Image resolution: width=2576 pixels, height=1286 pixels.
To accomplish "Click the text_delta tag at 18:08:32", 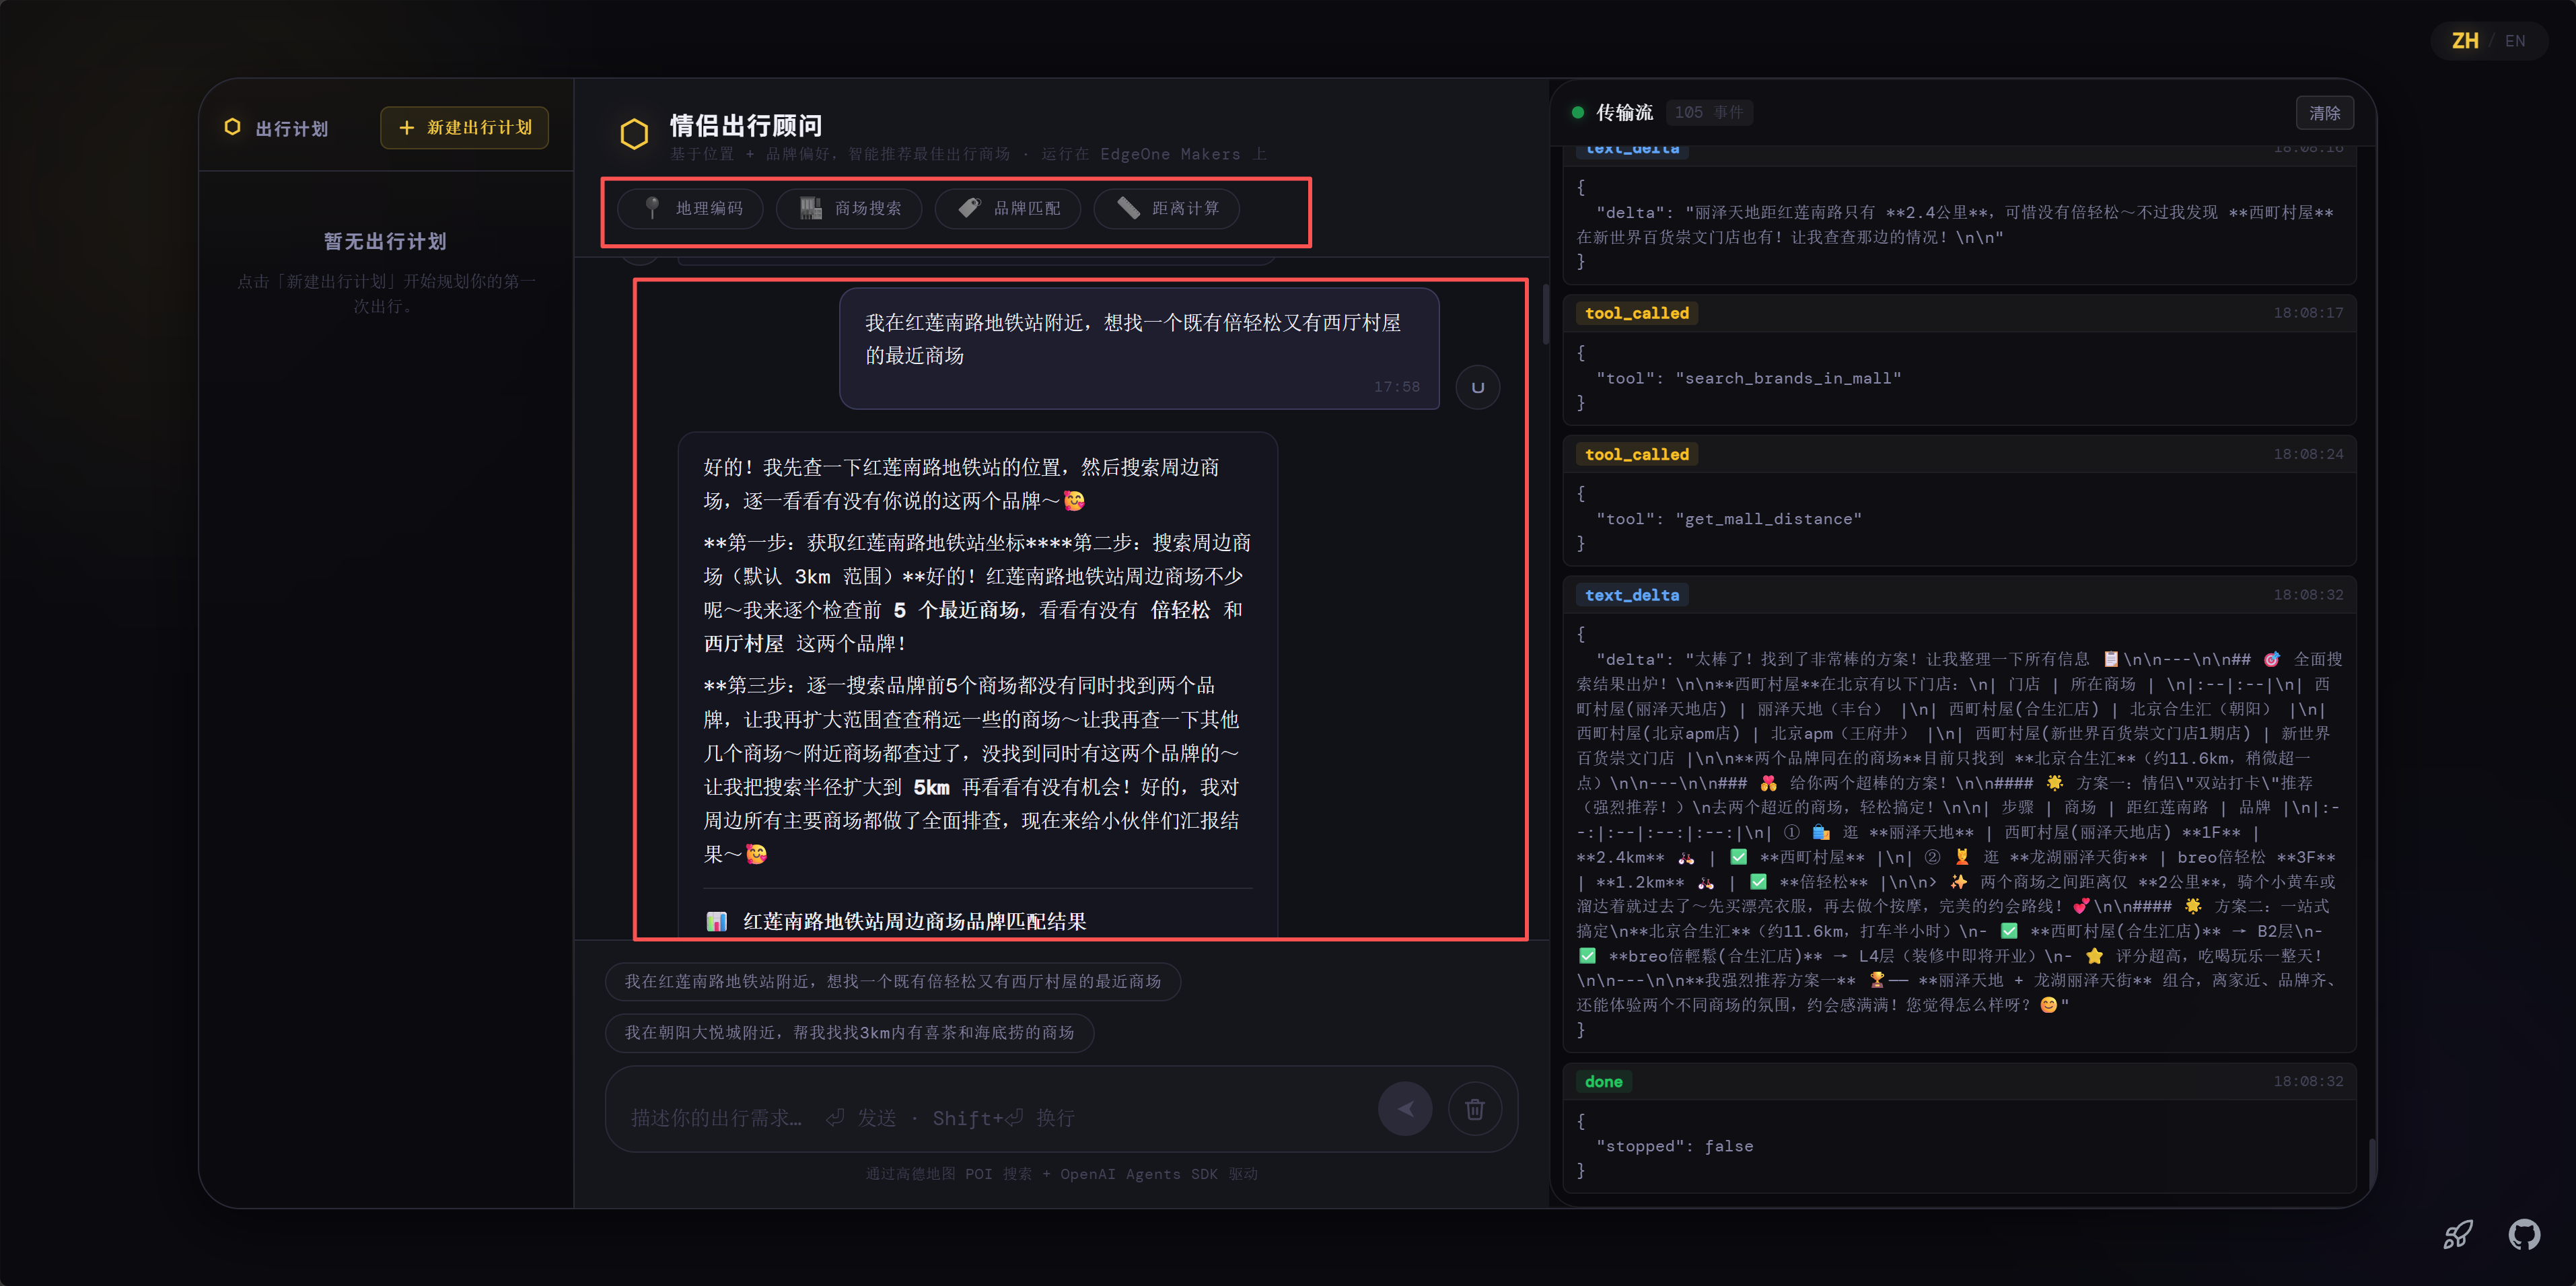I will point(1632,595).
